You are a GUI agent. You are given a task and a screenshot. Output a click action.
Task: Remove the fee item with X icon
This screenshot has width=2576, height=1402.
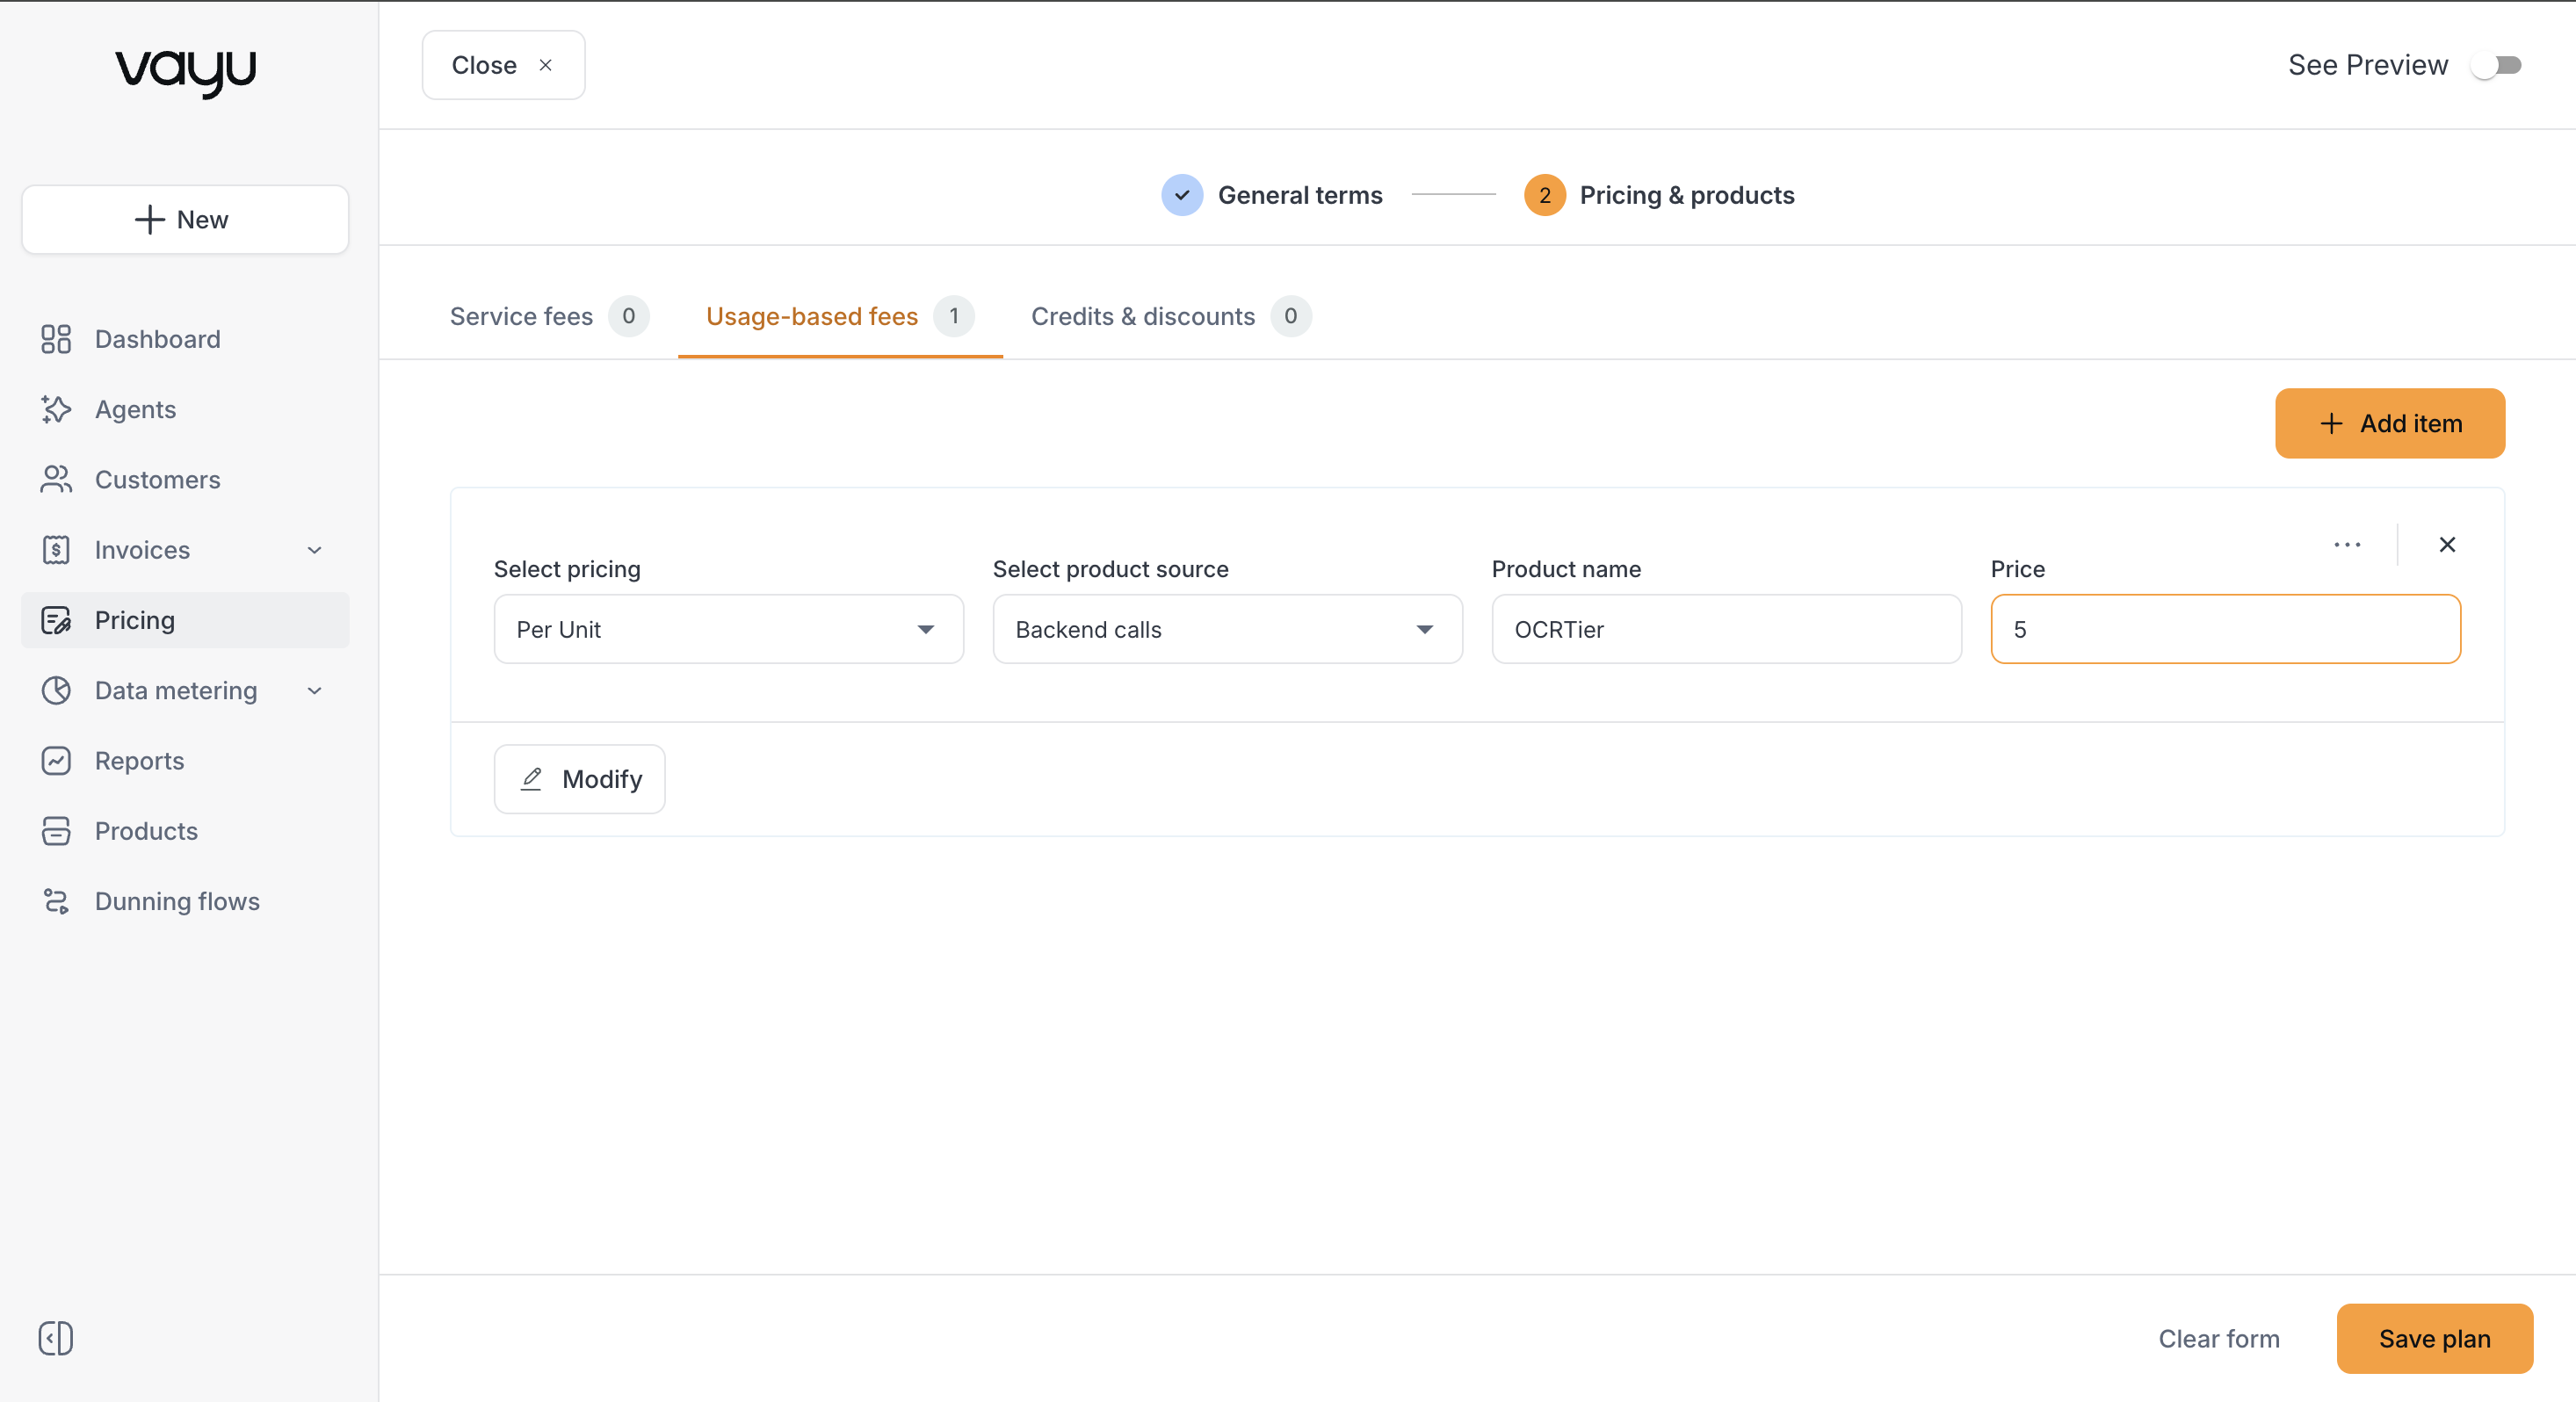coord(2447,544)
